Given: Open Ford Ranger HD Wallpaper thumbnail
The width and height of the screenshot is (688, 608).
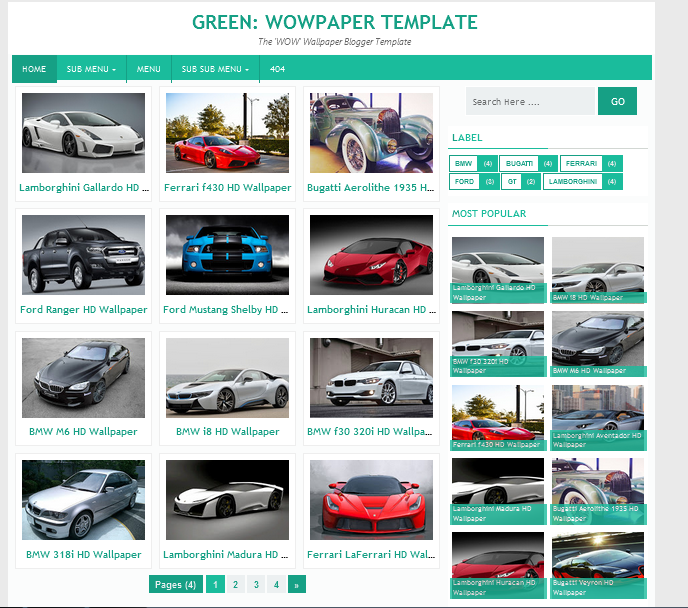Looking at the screenshot, I should point(83,255).
